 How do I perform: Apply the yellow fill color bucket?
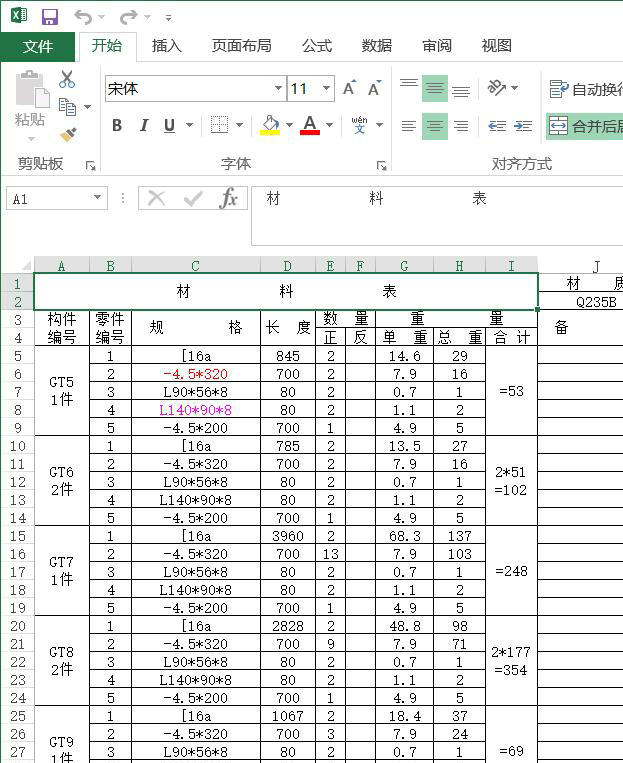(x=270, y=125)
